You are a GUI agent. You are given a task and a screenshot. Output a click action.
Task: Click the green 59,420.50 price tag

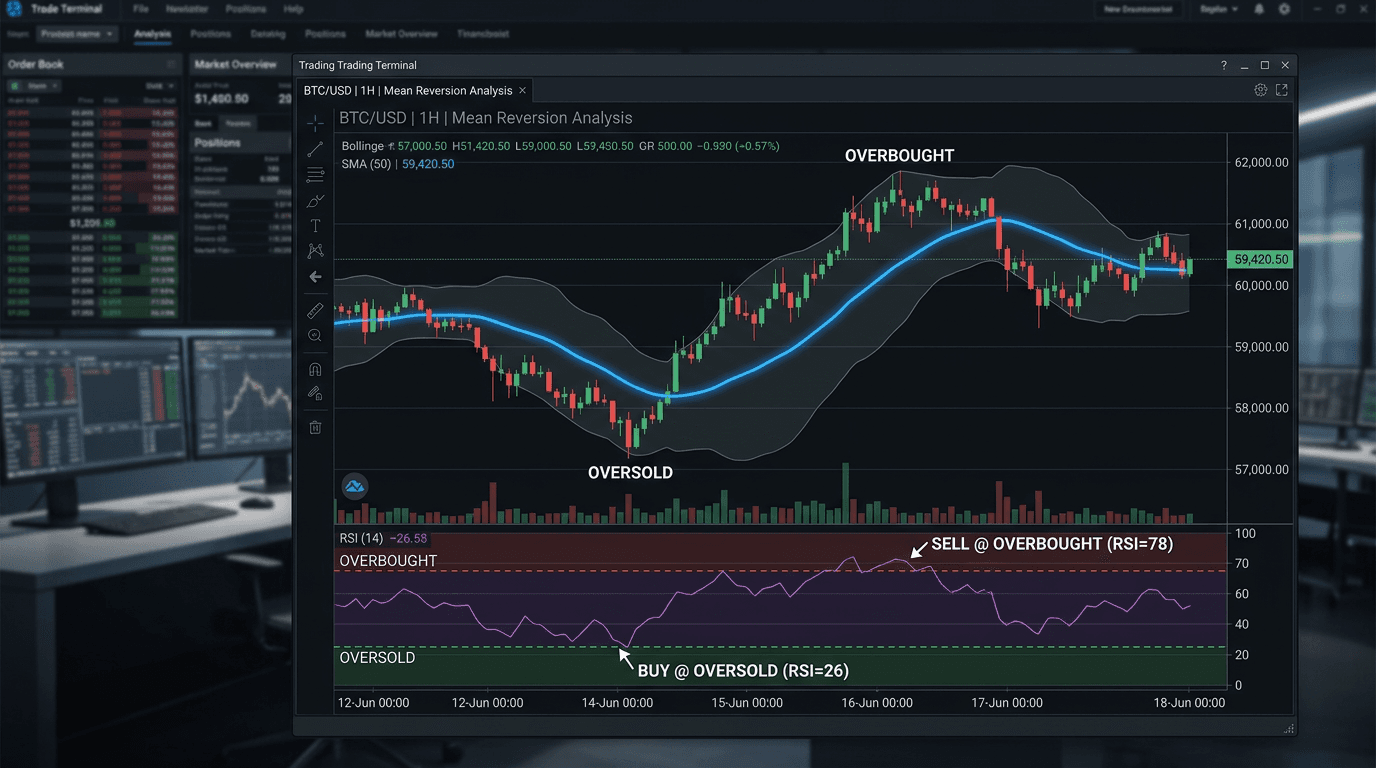(x=1259, y=259)
